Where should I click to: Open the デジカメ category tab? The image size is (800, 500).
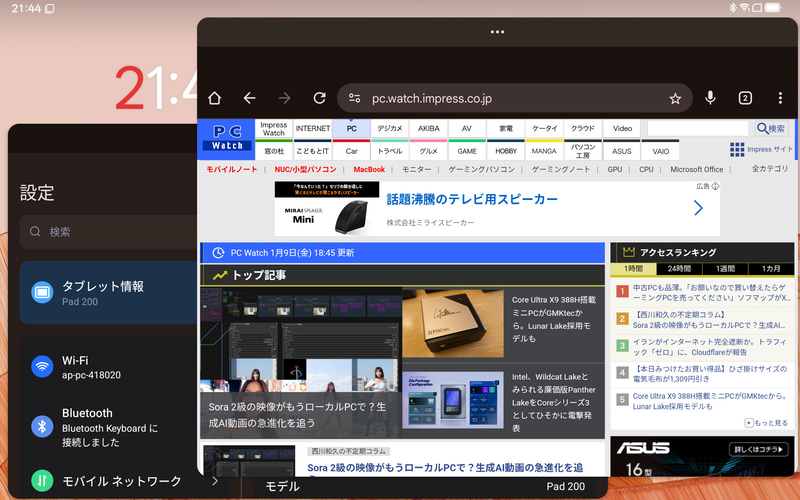390,129
